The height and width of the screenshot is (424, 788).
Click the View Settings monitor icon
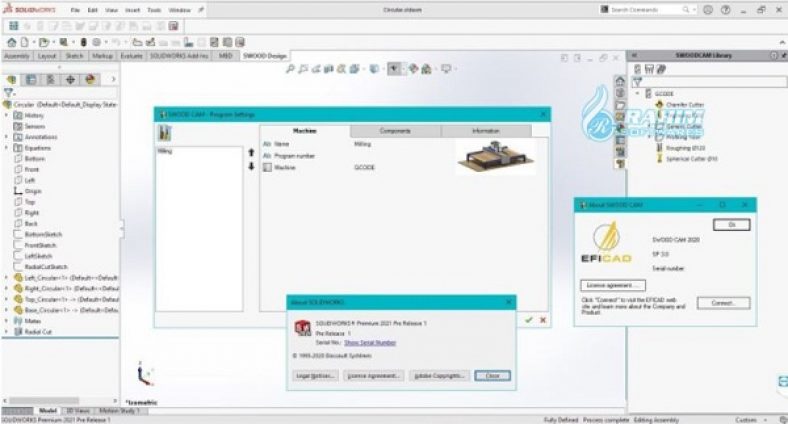[446, 69]
